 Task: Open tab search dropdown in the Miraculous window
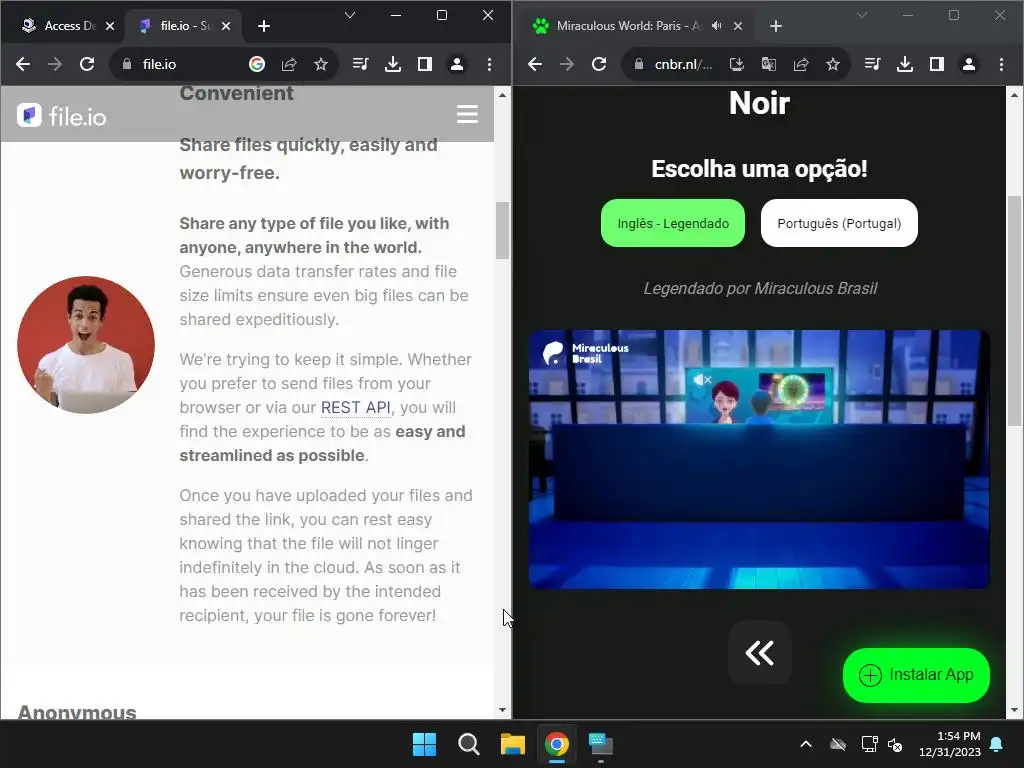(862, 15)
